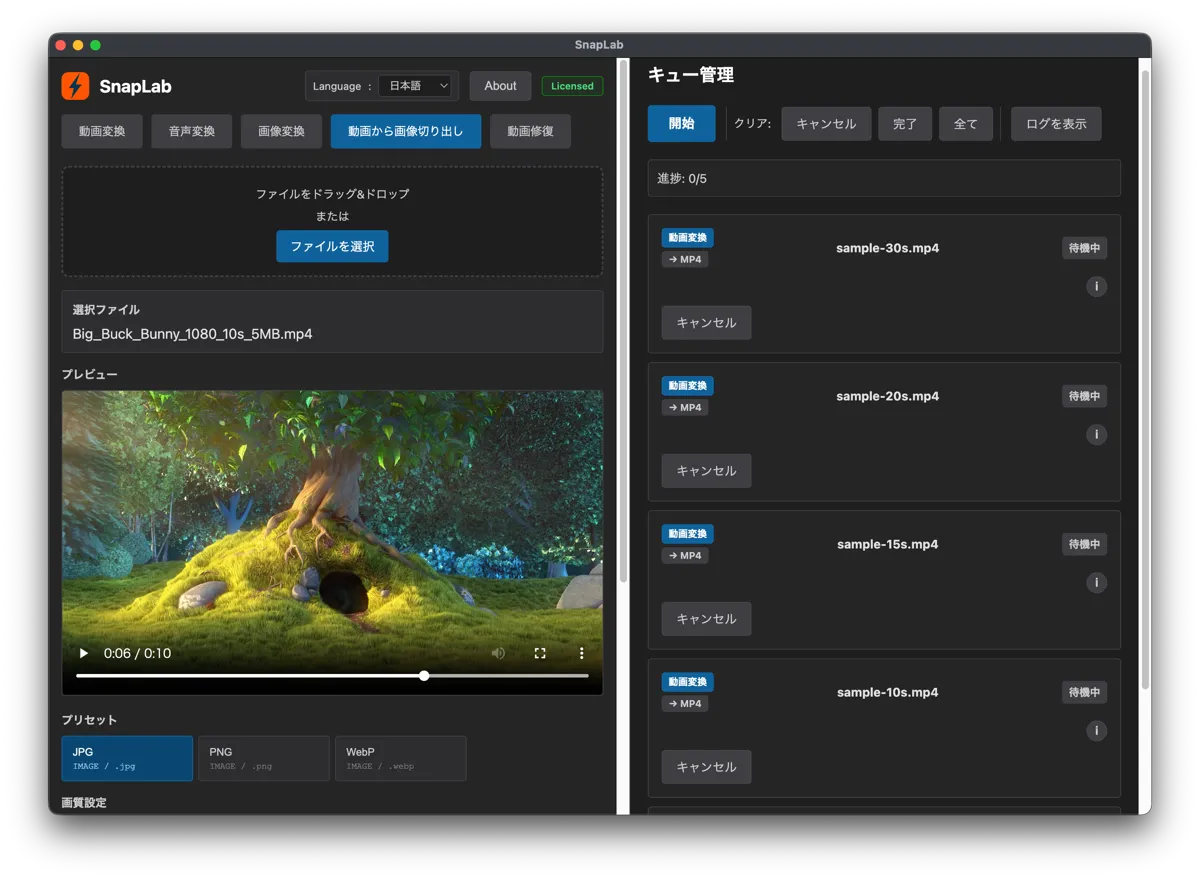Viewport: 1200px width, 879px height.
Task: Expand the 待機中 status on sample-30s.mp4
Action: coord(1084,247)
